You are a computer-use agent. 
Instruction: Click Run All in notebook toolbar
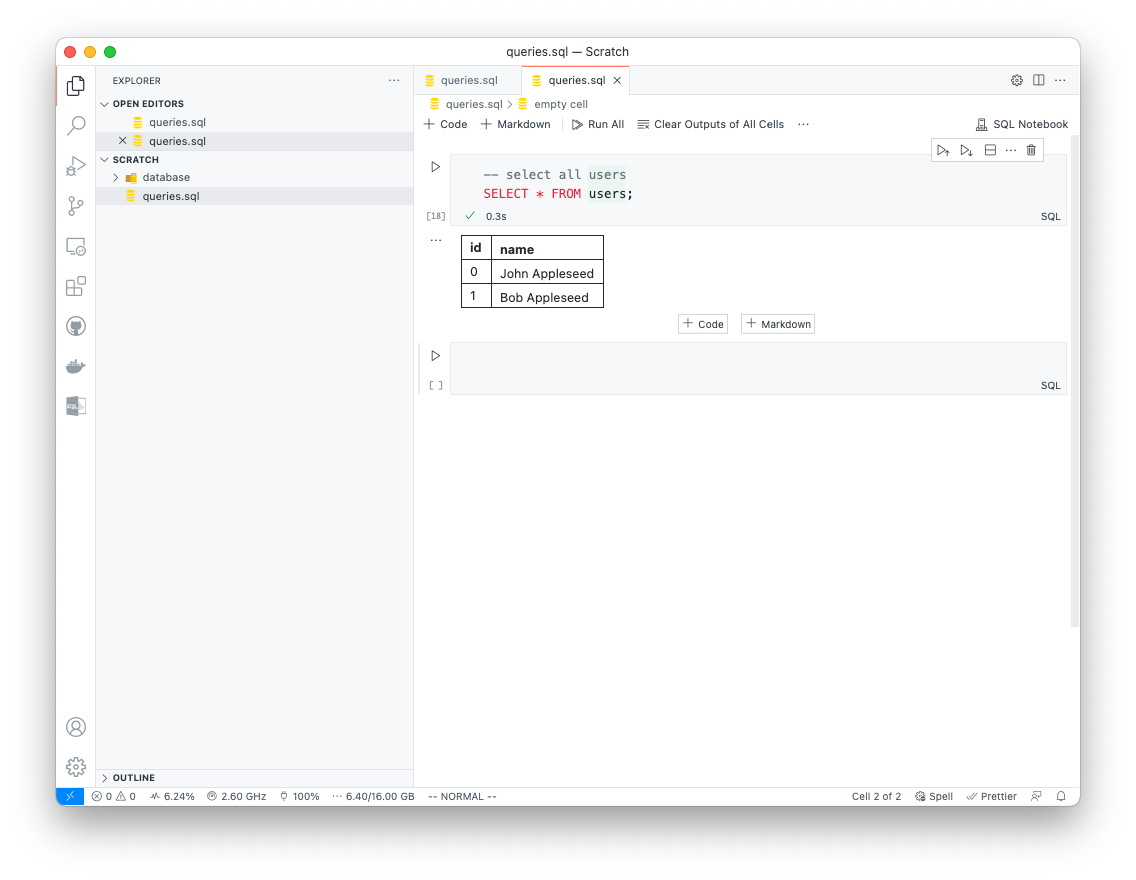click(x=598, y=124)
